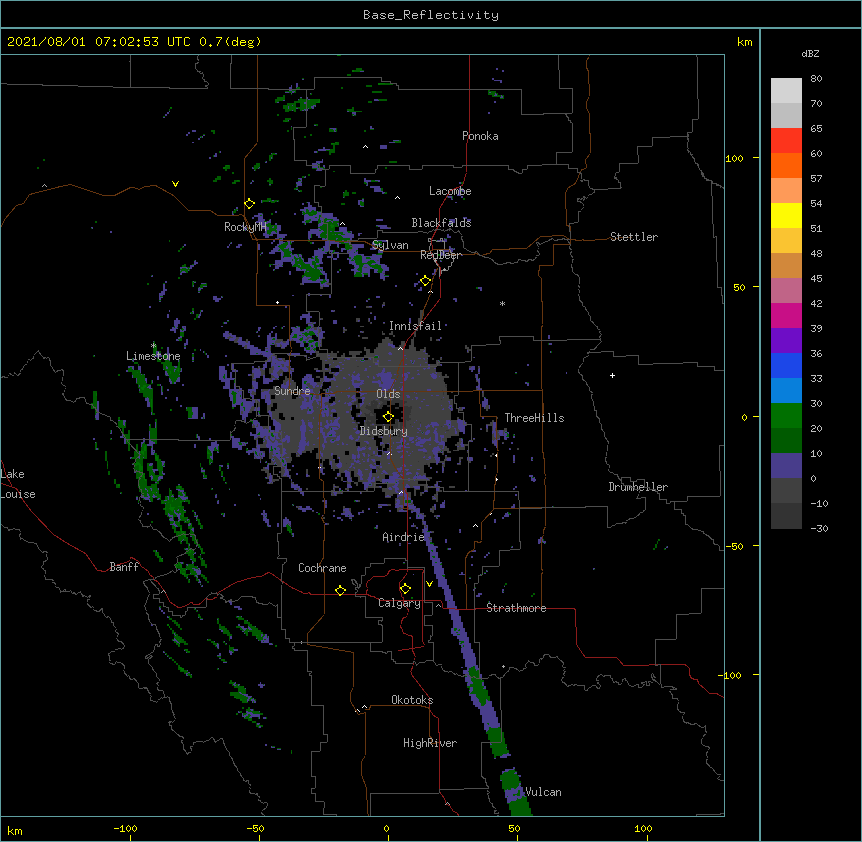The width and height of the screenshot is (862, 842).
Task: Click the Airdrie city label
Action: click(404, 537)
